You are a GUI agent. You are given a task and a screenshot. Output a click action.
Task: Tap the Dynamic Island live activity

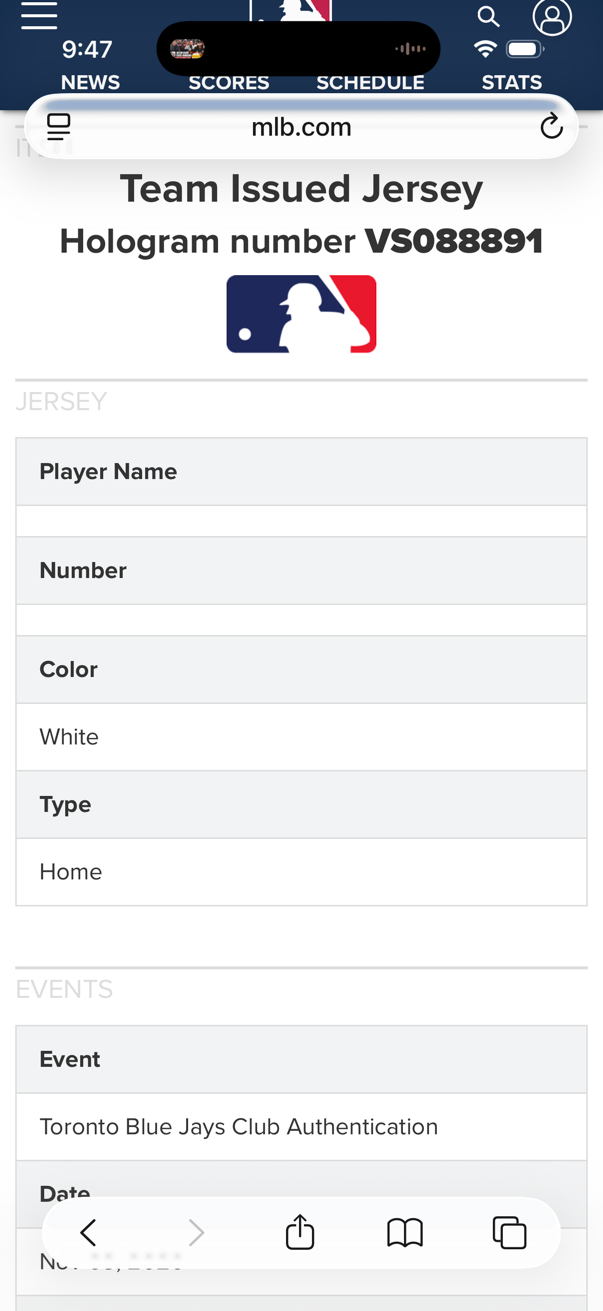coord(298,48)
